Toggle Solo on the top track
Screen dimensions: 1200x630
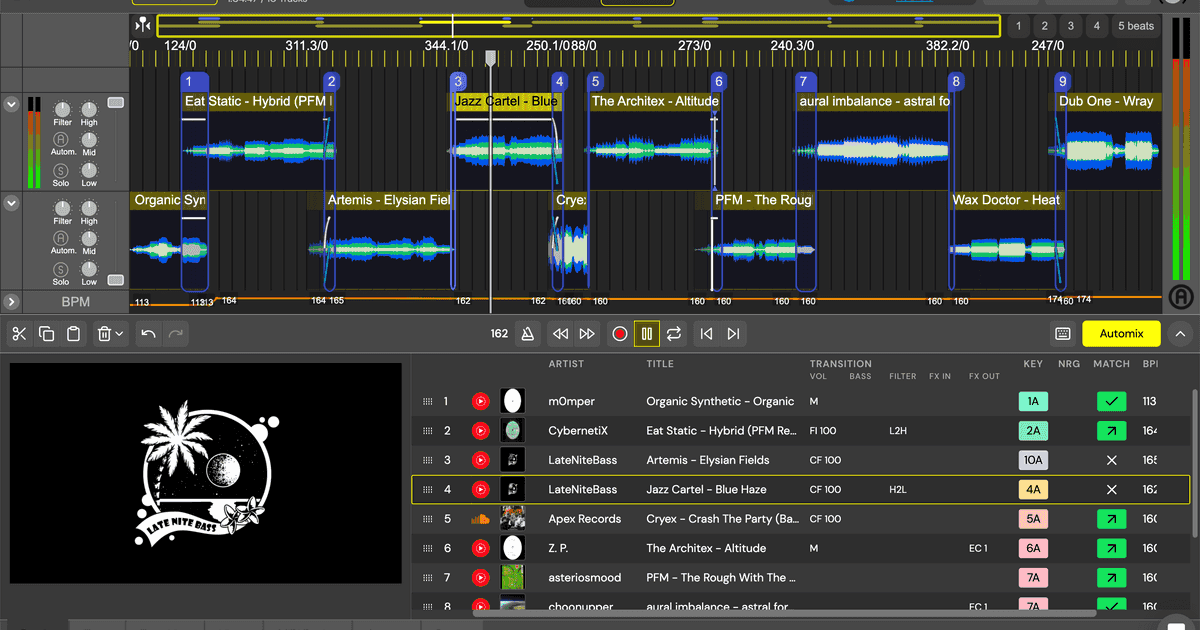[x=62, y=170]
